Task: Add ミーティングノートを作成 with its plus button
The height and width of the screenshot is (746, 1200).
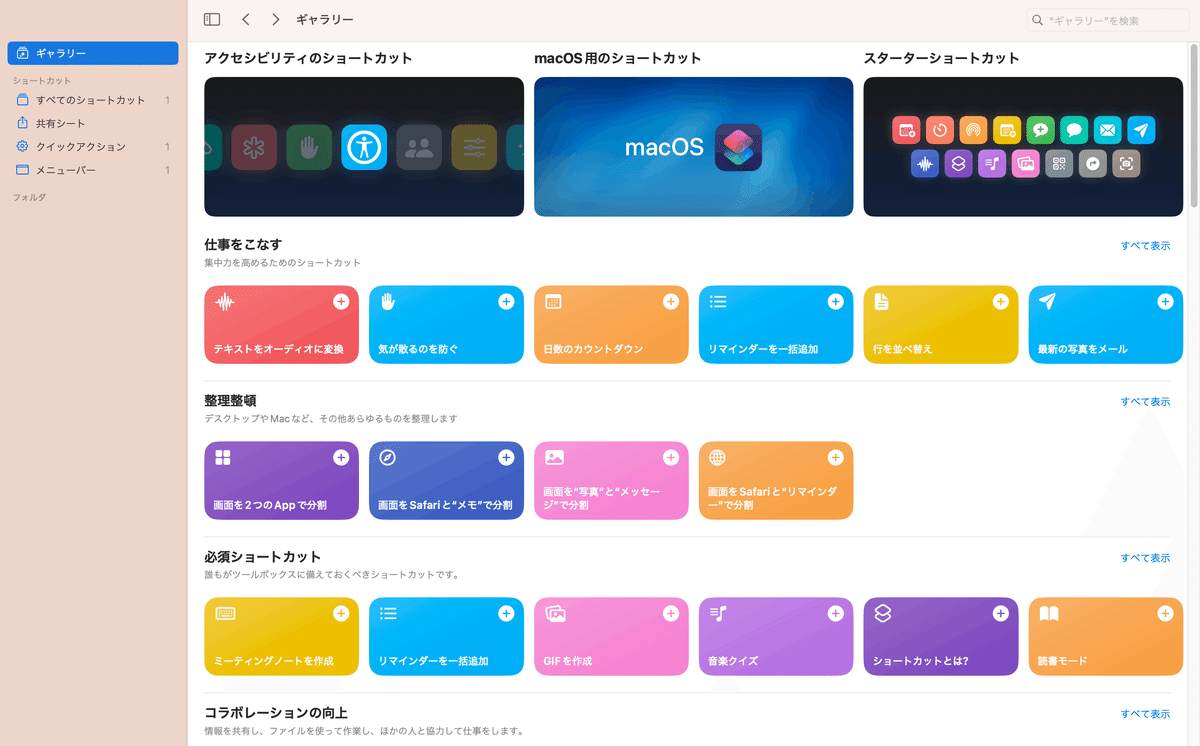Action: 341,613
